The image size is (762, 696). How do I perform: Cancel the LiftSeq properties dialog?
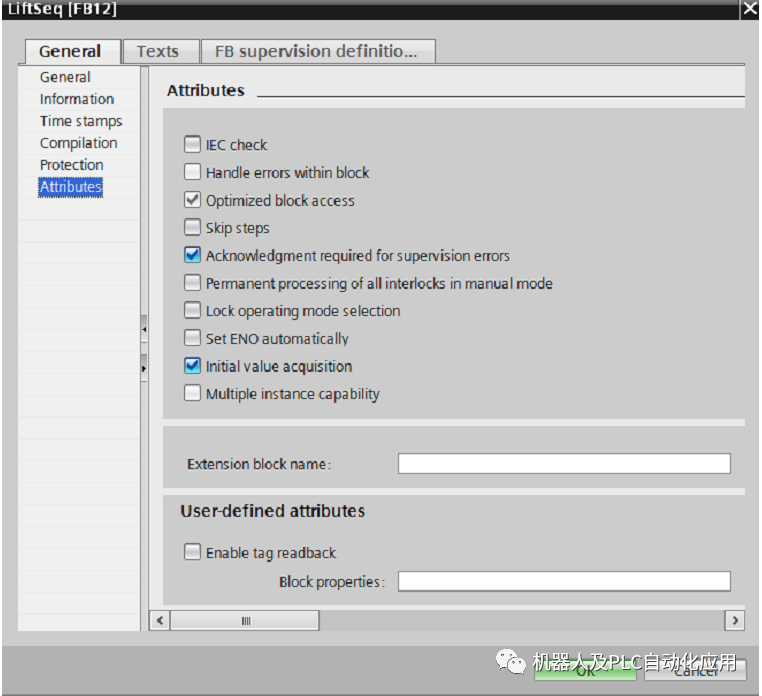pyautogui.click(x=695, y=671)
